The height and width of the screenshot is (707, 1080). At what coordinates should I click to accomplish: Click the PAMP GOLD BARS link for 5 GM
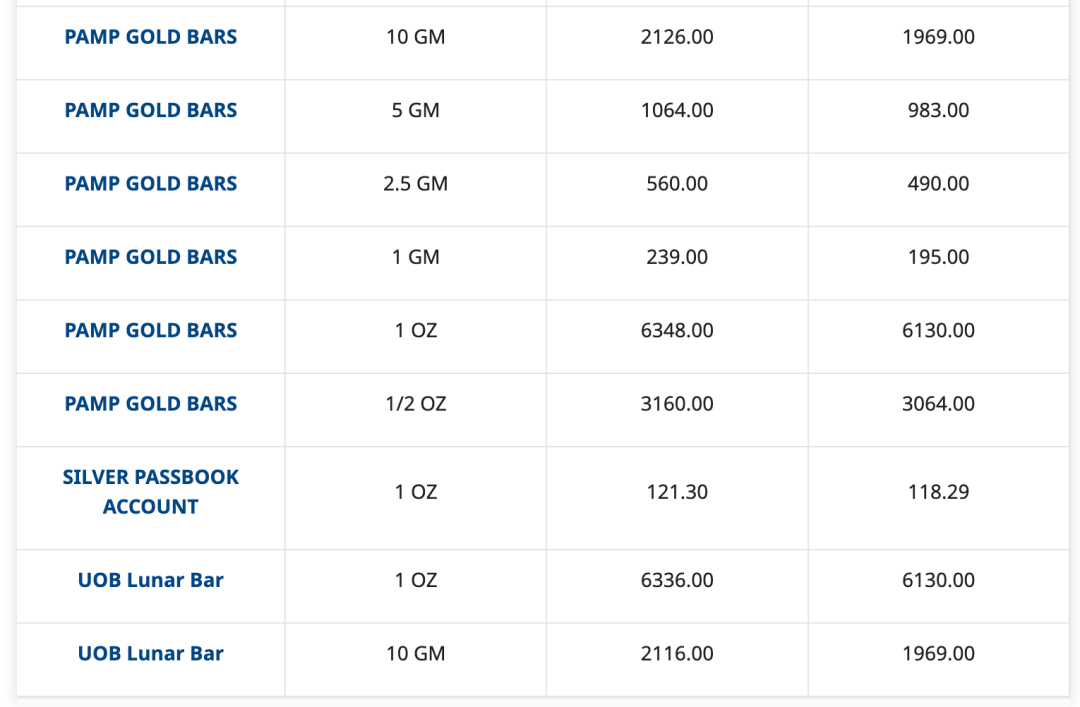151,110
